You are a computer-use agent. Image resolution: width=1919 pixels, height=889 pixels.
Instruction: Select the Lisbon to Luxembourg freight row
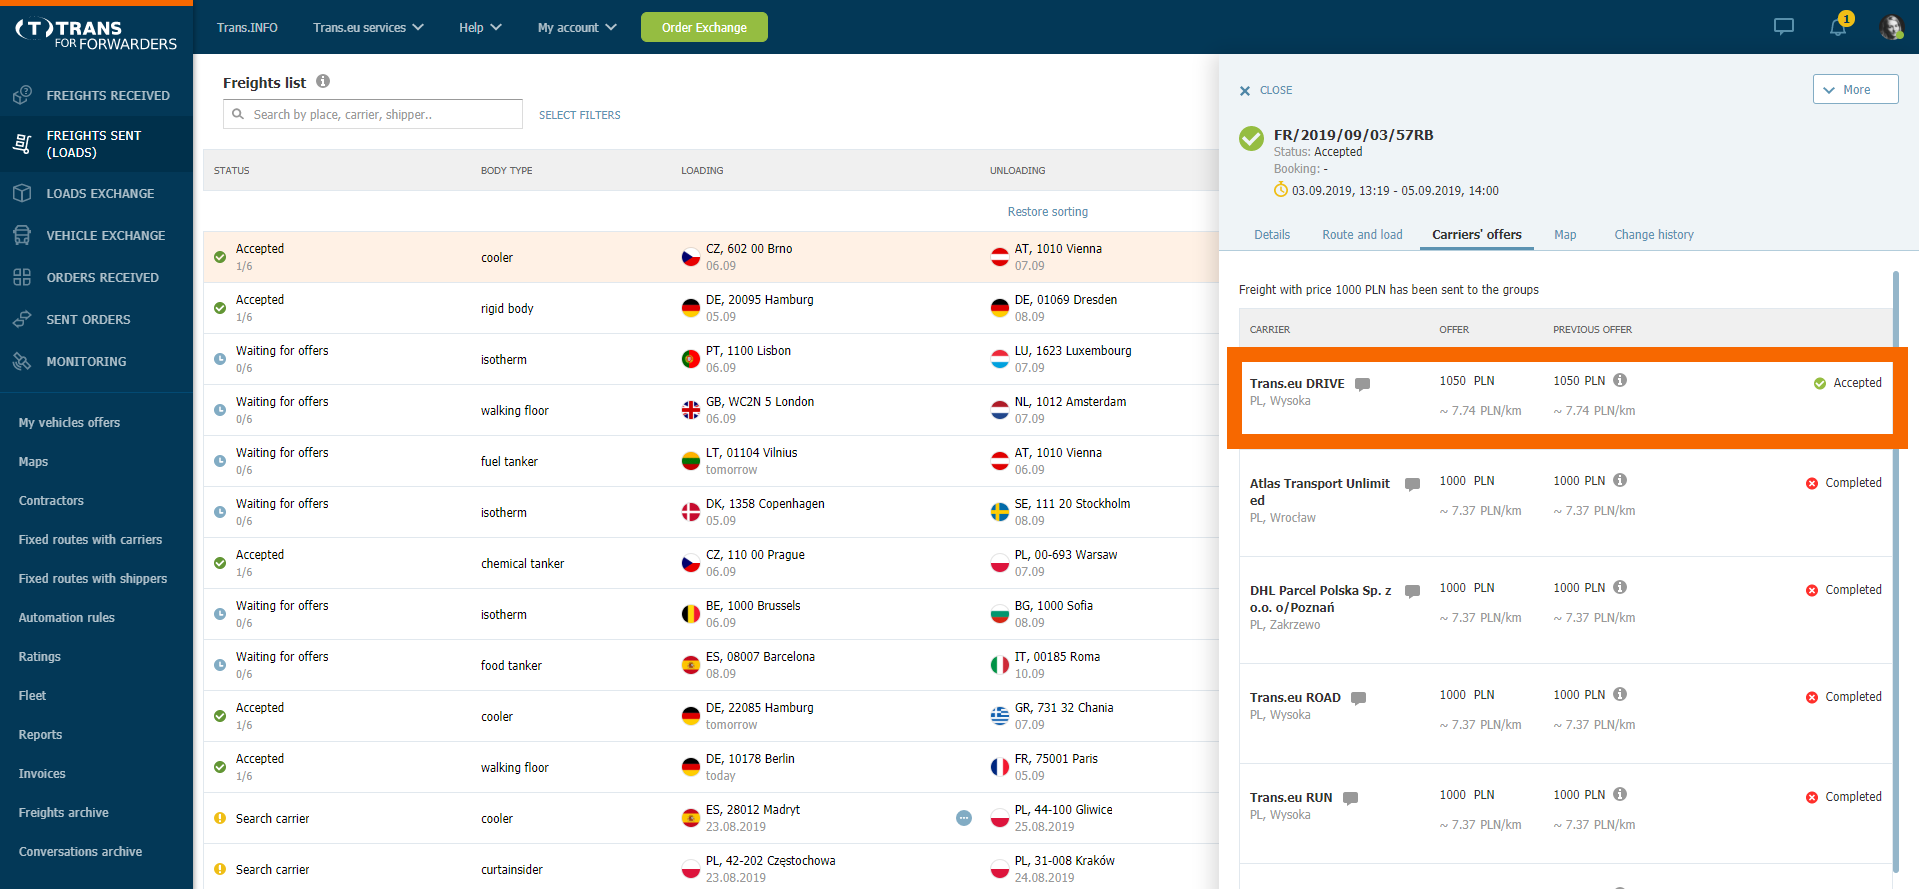[711, 359]
